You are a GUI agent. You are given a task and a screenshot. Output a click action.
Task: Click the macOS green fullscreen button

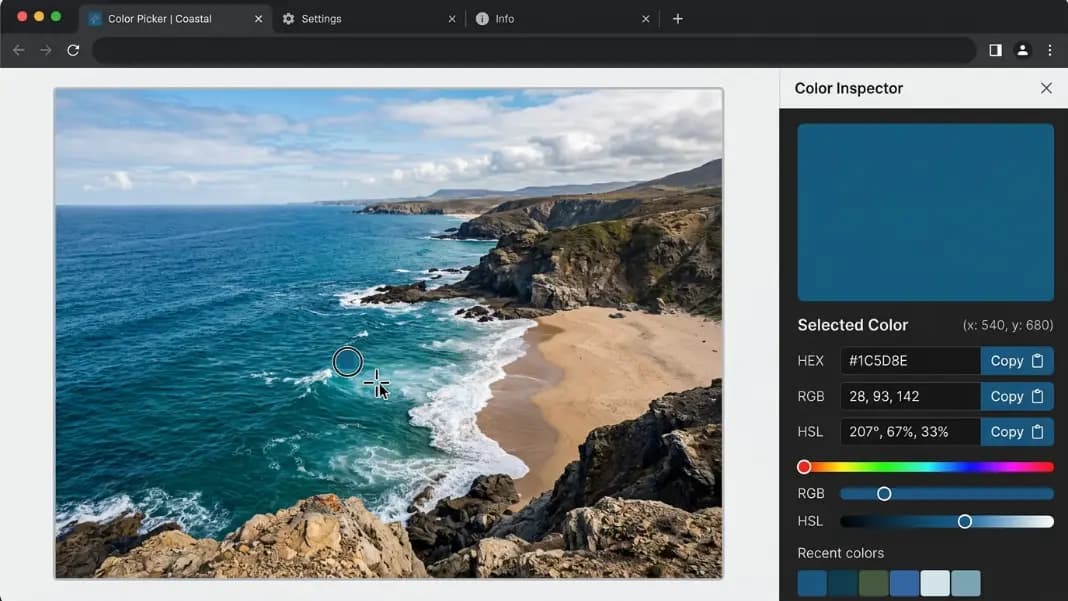[x=56, y=16]
